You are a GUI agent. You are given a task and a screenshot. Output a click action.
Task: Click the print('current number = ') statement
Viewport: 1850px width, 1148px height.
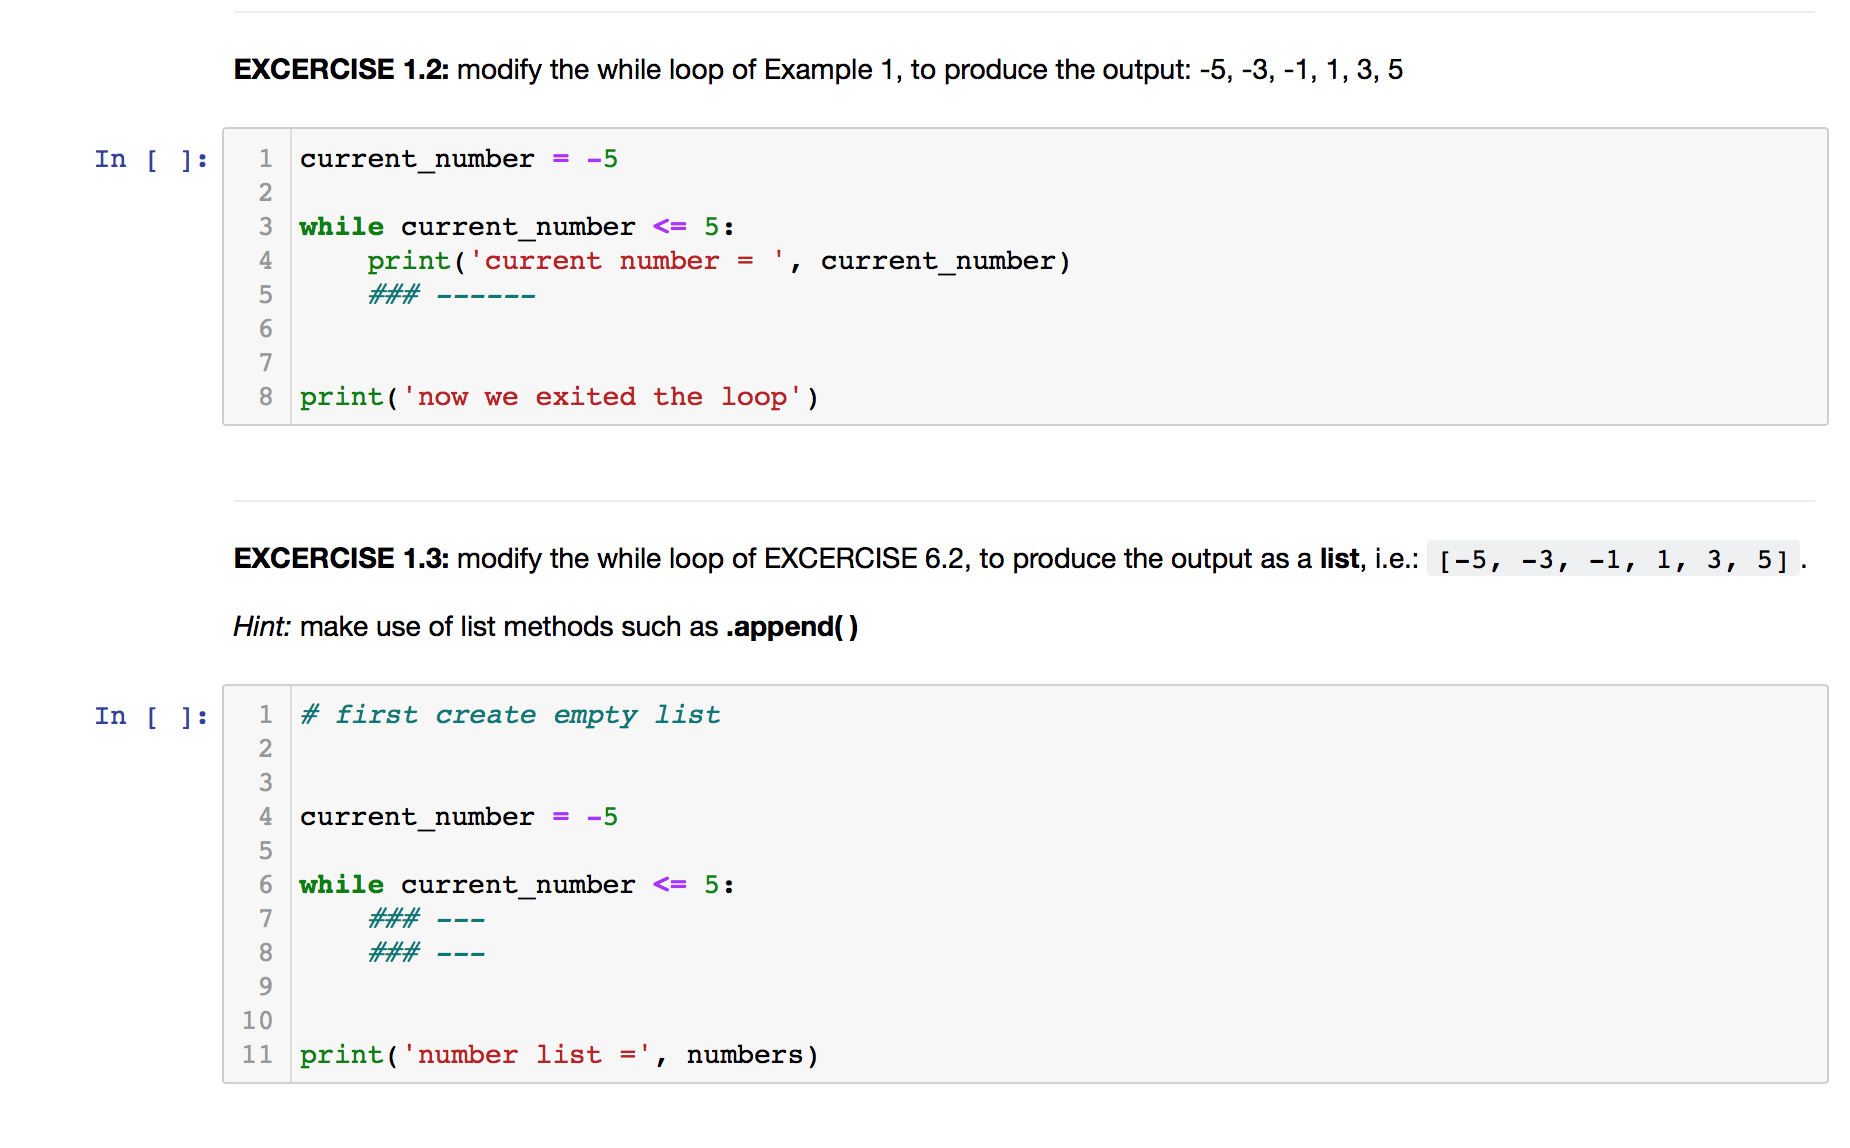(x=717, y=260)
